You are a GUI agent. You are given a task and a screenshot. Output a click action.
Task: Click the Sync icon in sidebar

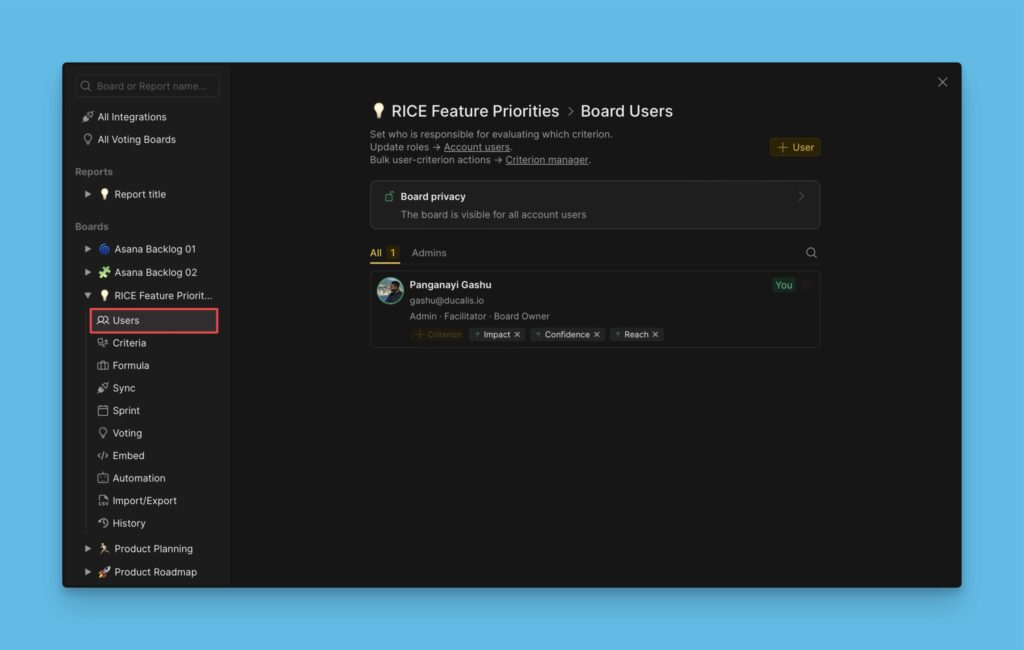[103, 388]
